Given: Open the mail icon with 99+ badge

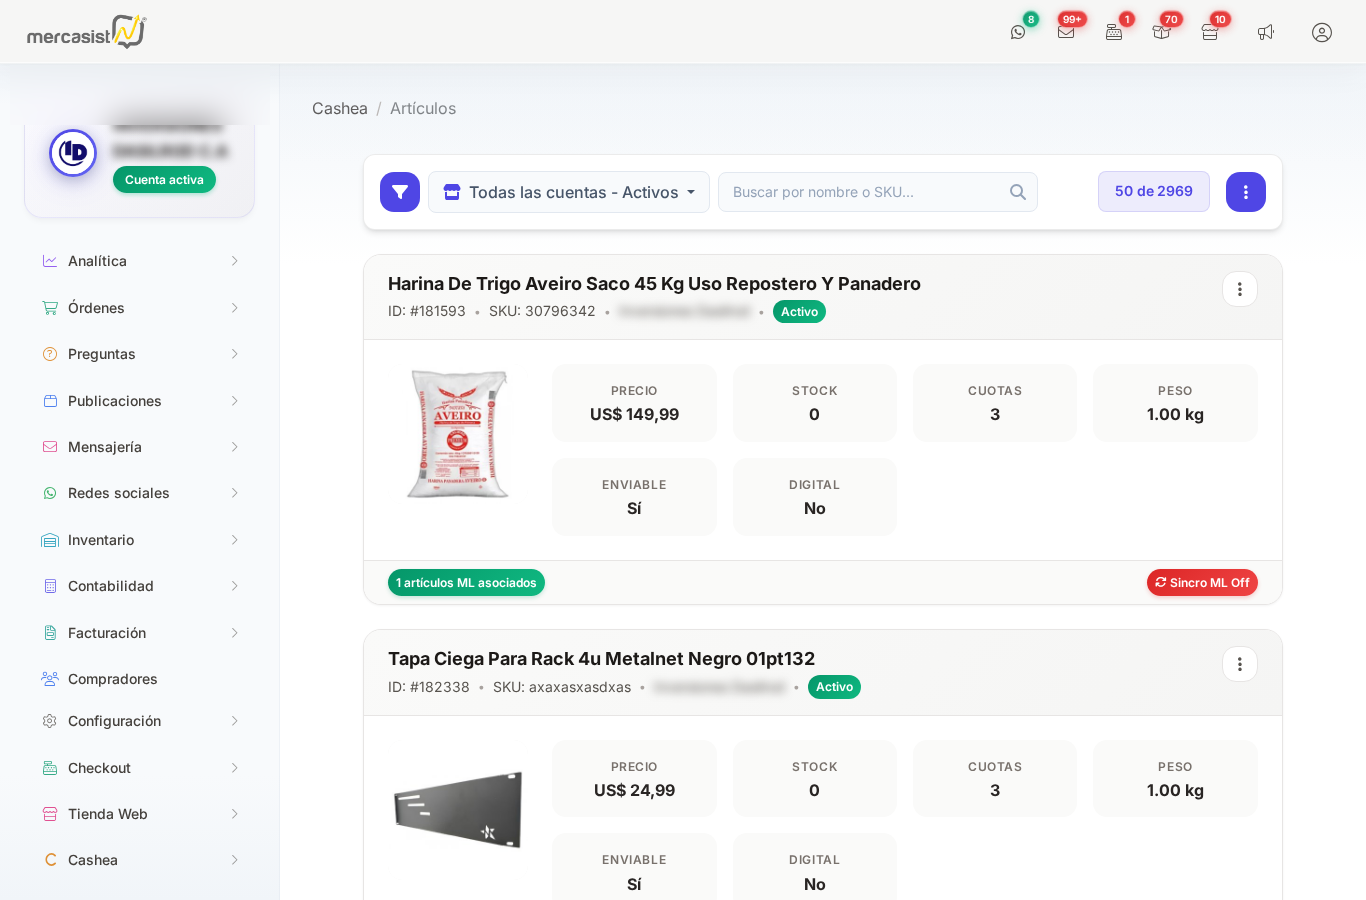Looking at the screenshot, I should (x=1066, y=32).
